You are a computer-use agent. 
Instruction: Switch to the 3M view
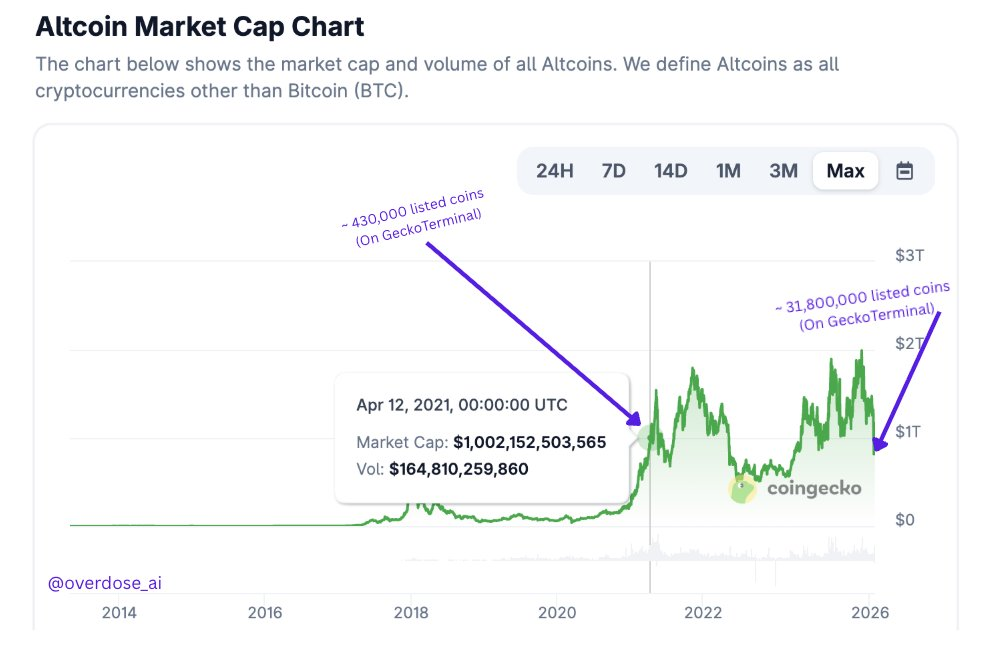click(x=783, y=170)
